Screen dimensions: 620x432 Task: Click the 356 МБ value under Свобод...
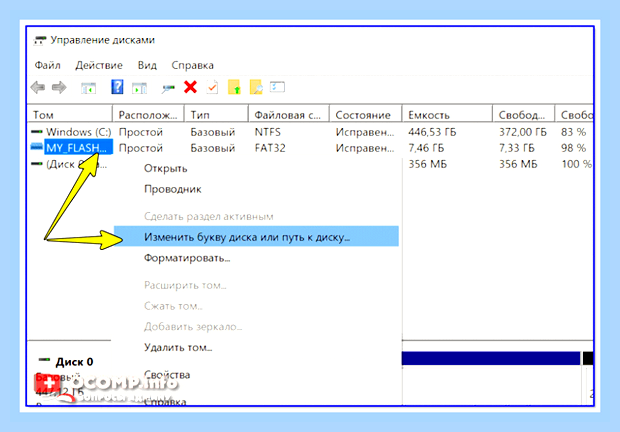point(518,164)
